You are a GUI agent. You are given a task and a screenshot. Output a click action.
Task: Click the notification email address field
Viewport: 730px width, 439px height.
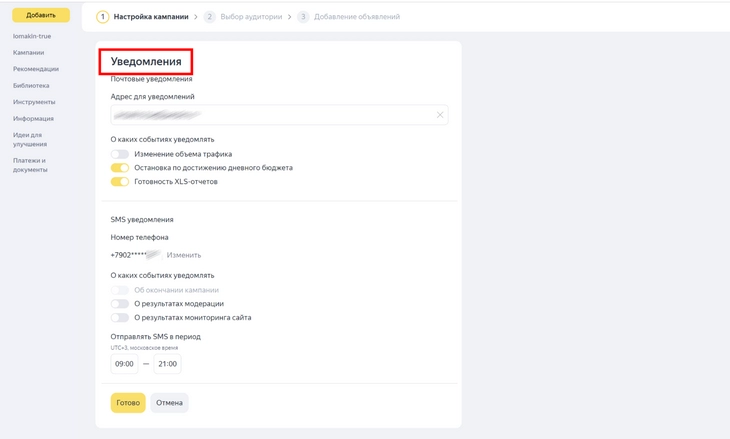(279, 115)
